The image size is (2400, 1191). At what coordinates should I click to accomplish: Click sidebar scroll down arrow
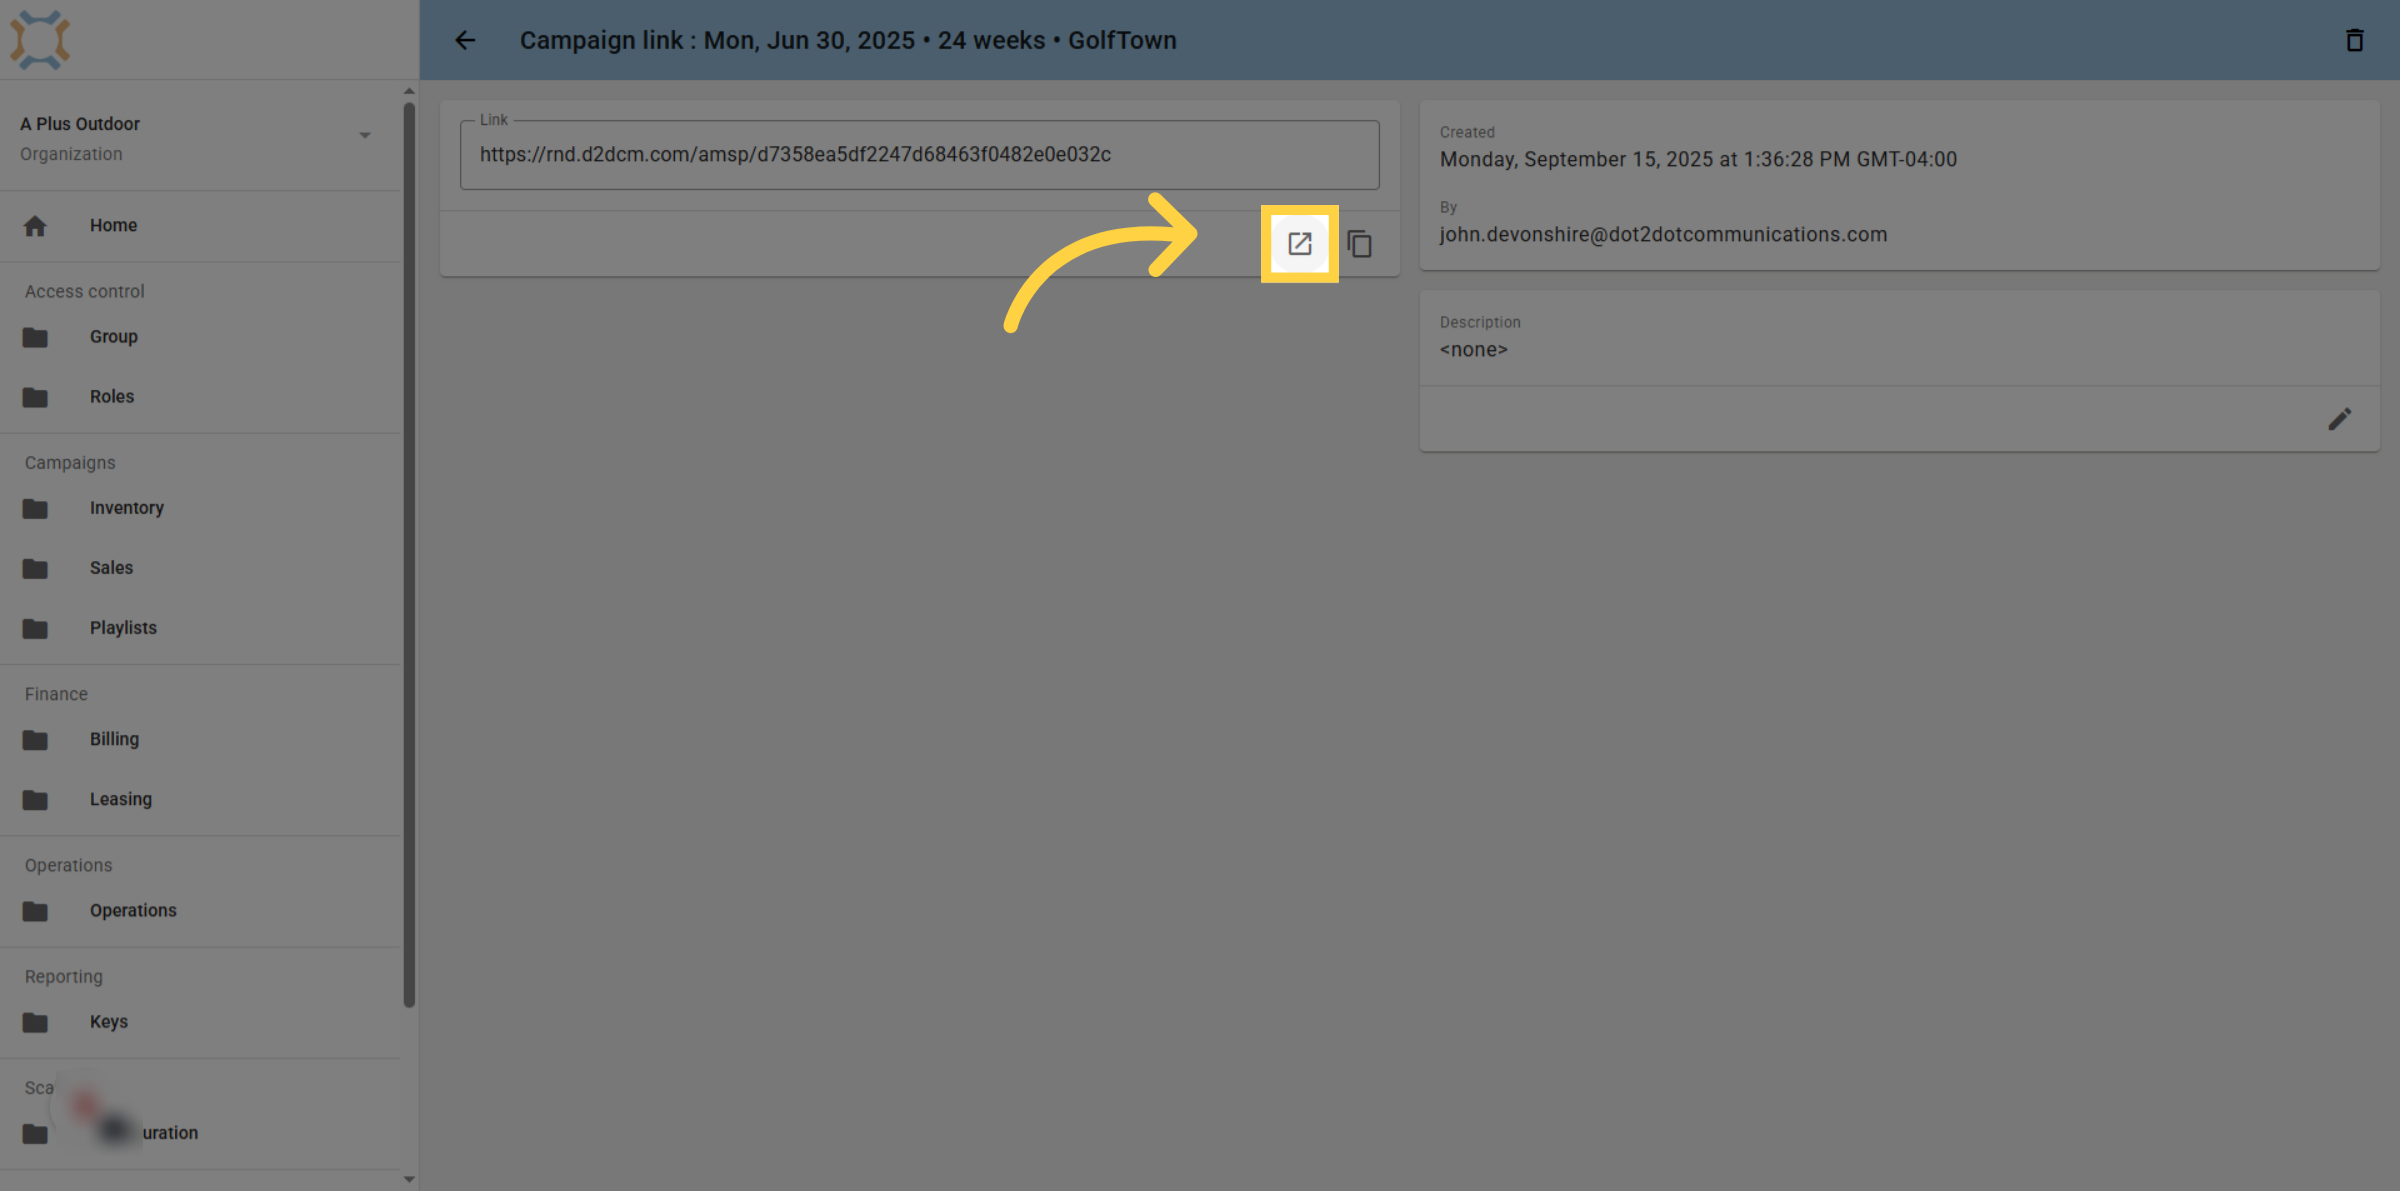(409, 1179)
